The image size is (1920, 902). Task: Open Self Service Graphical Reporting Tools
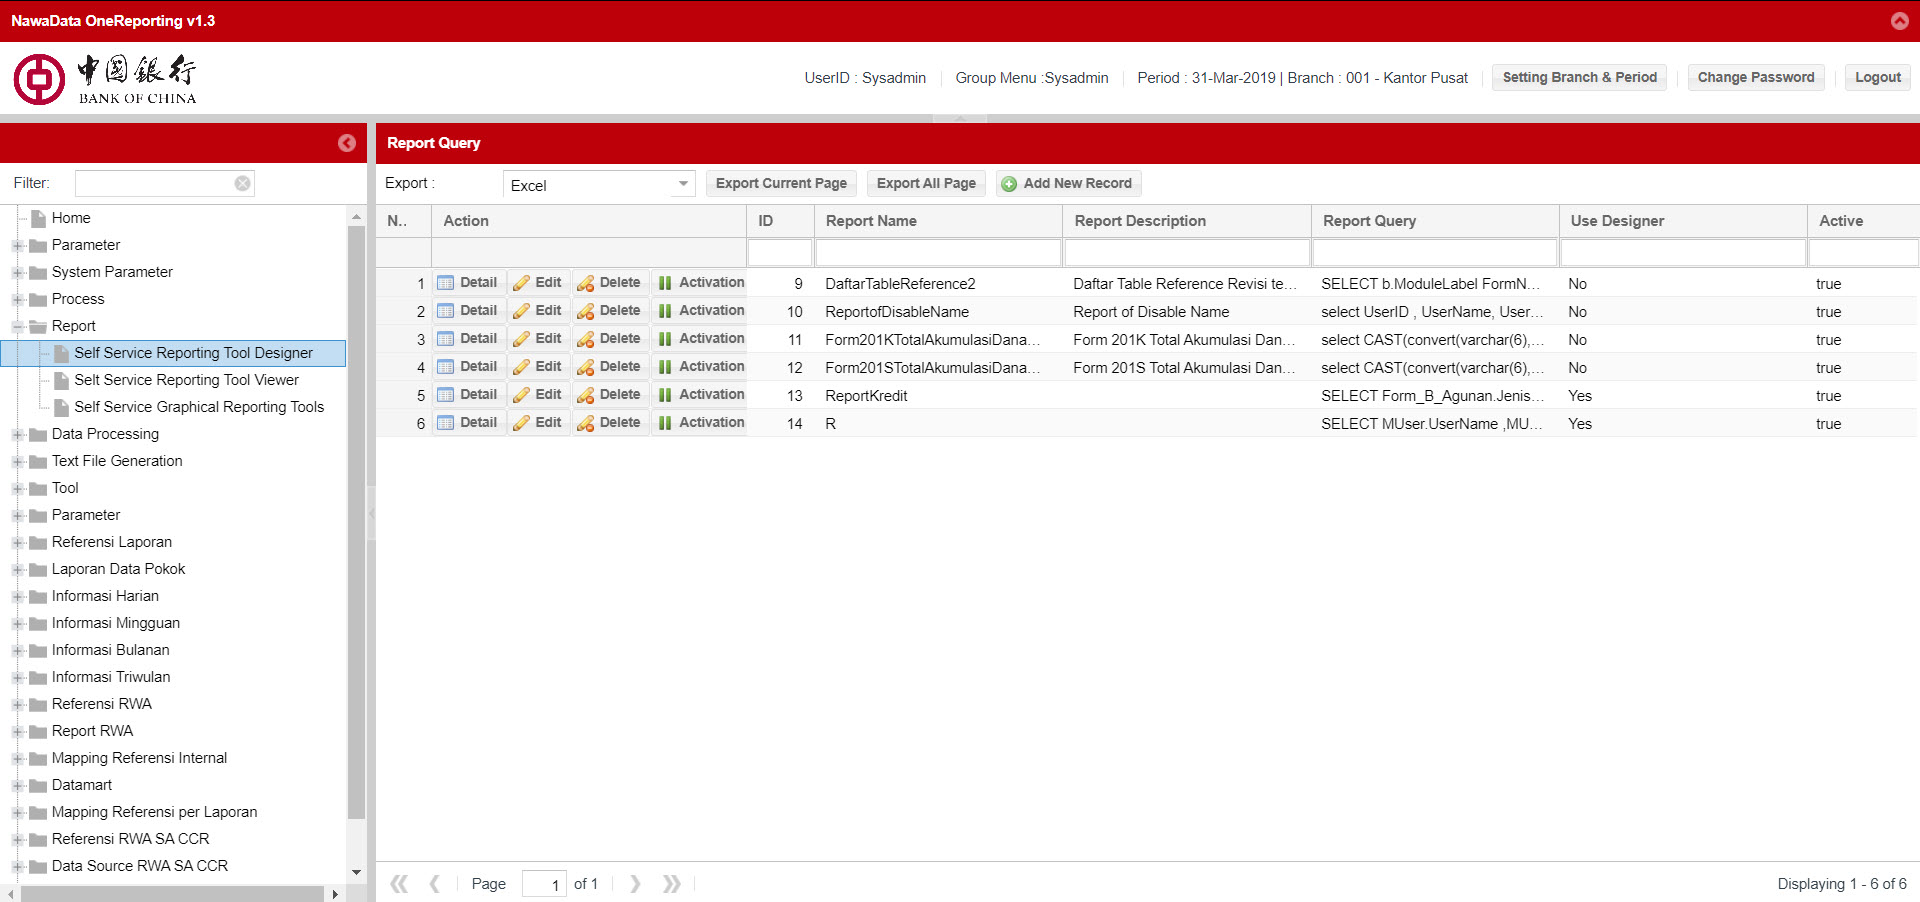(198, 407)
